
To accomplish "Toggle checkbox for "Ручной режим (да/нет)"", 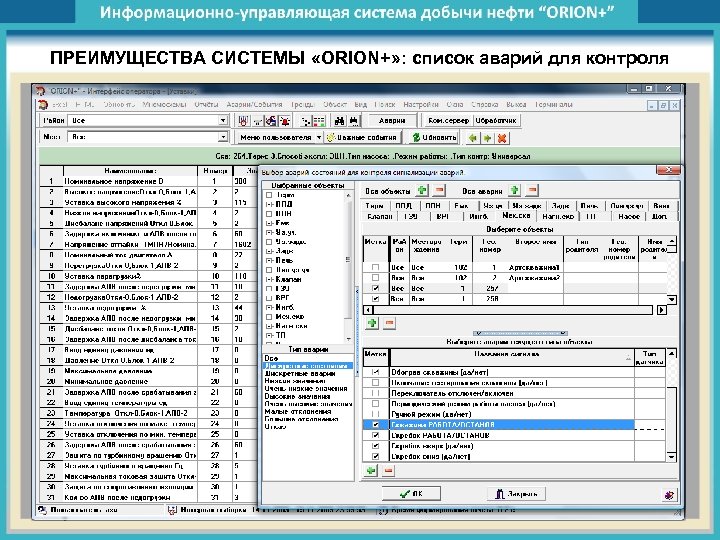I will [376, 414].
